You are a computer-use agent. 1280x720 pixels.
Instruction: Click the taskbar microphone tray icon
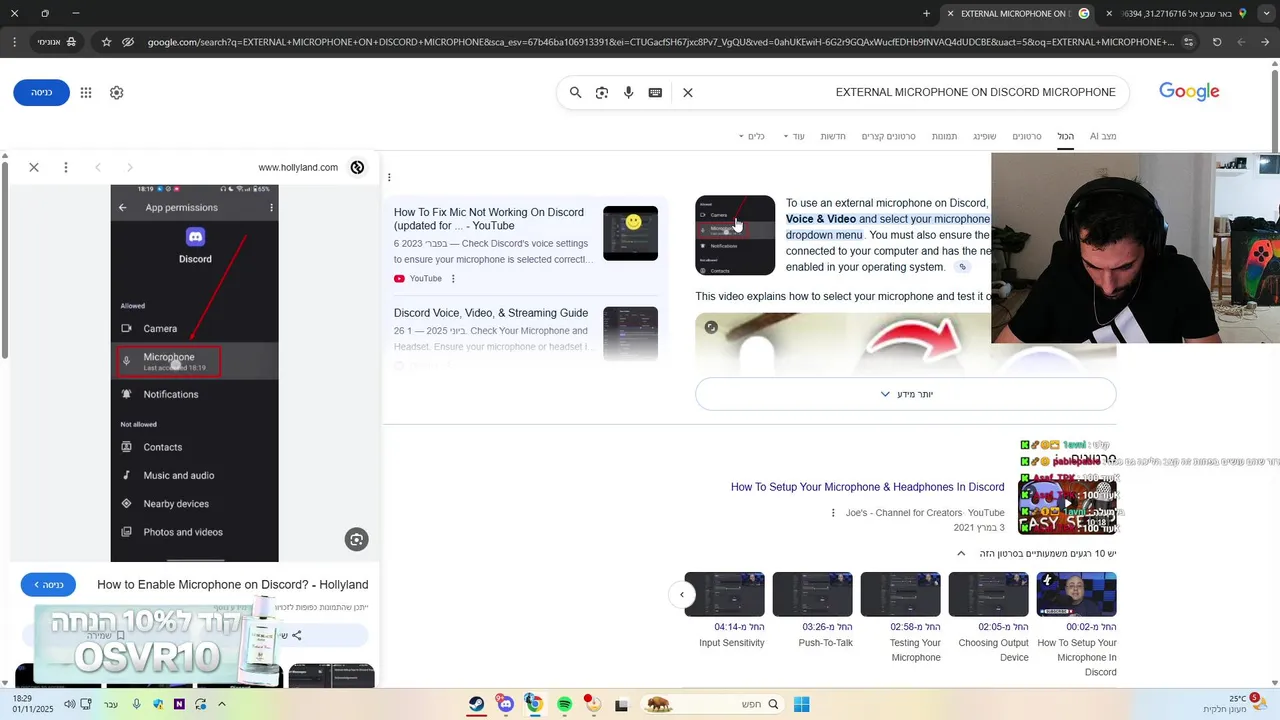pos(137,704)
